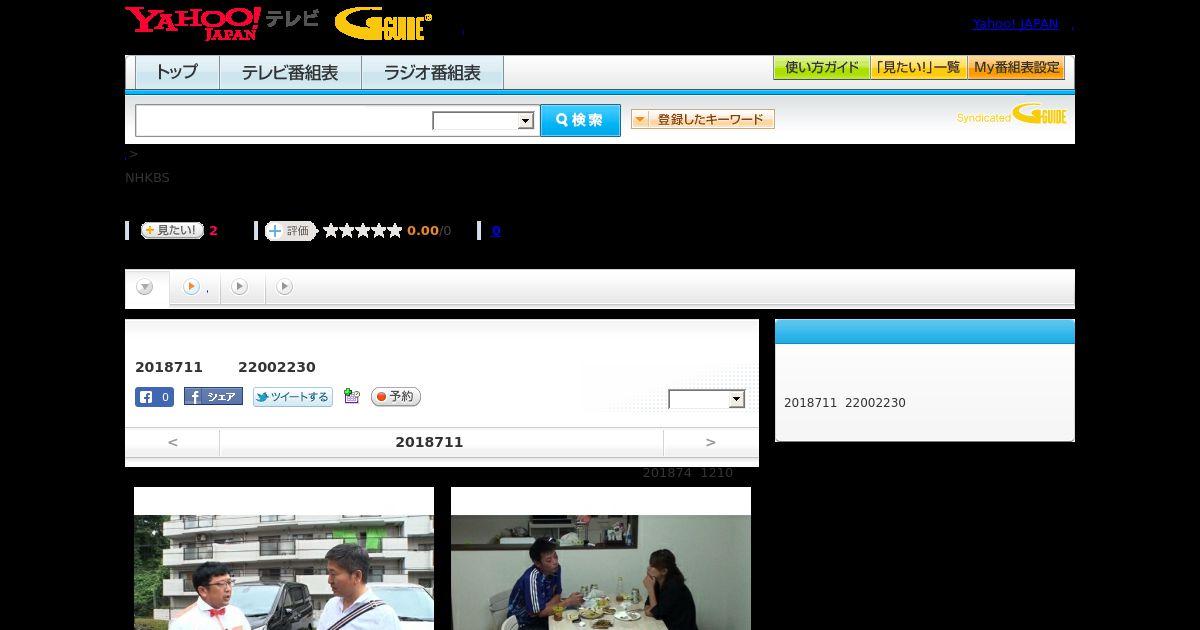Viewport: 1200px width, 630px height.
Task: Click the G-GUIDE logo in header
Action: (383, 23)
